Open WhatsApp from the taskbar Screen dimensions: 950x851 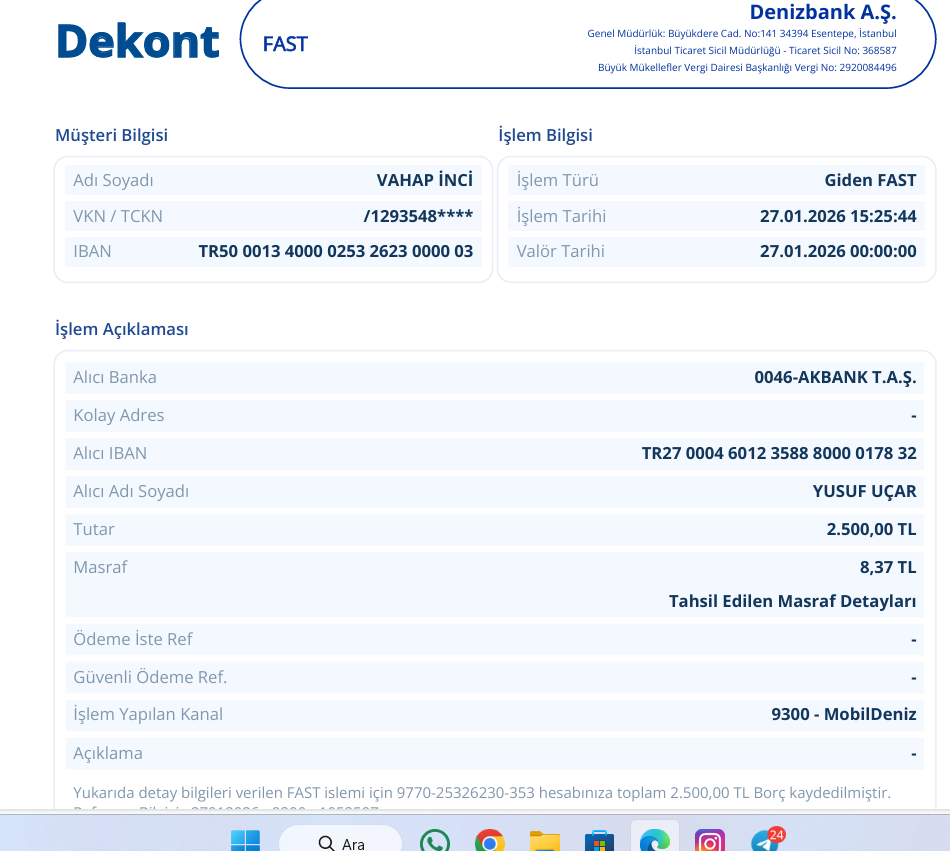click(435, 841)
